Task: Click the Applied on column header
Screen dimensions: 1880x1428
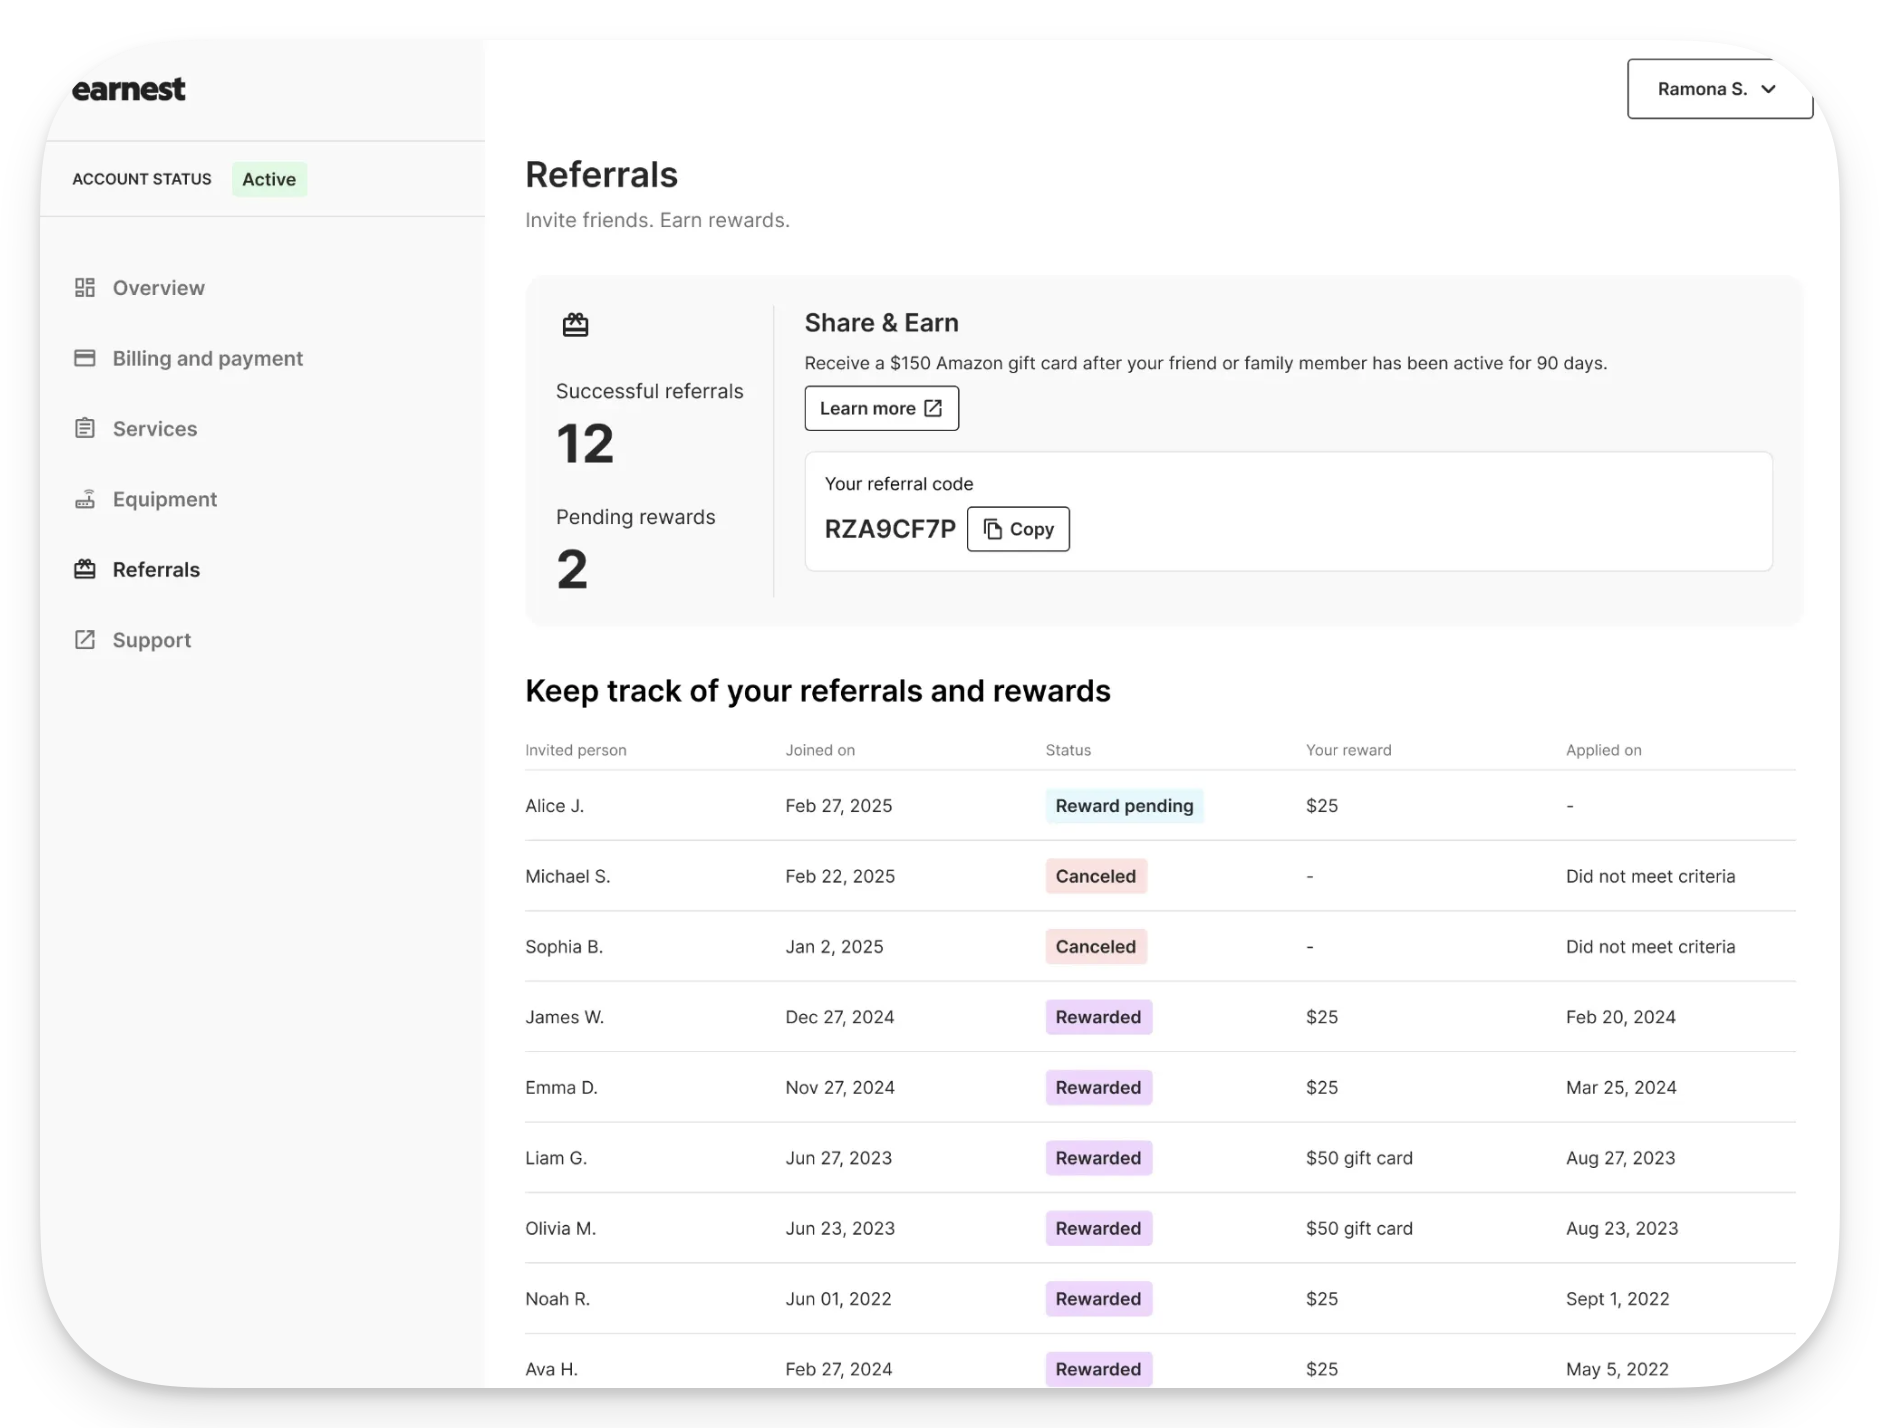Action: tap(1603, 750)
